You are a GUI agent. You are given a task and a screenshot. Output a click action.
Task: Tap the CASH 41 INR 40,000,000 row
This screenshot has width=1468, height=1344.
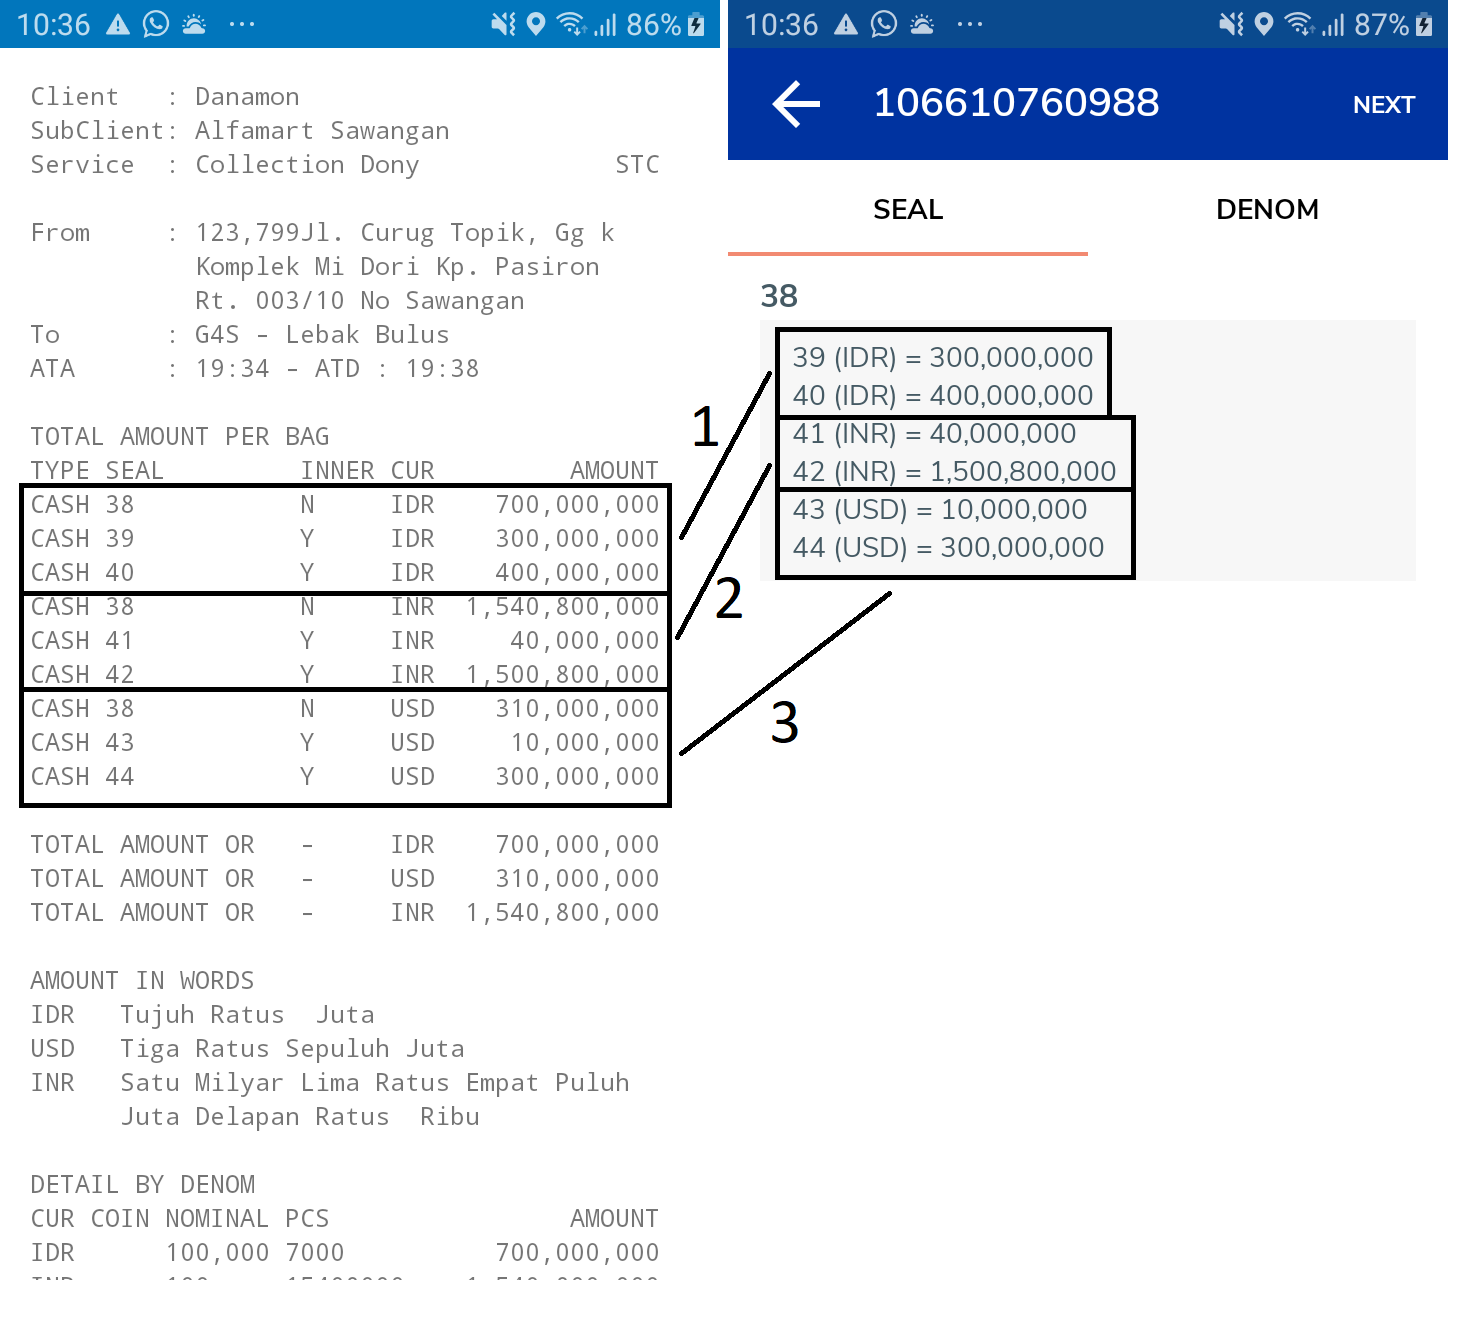tap(345, 641)
